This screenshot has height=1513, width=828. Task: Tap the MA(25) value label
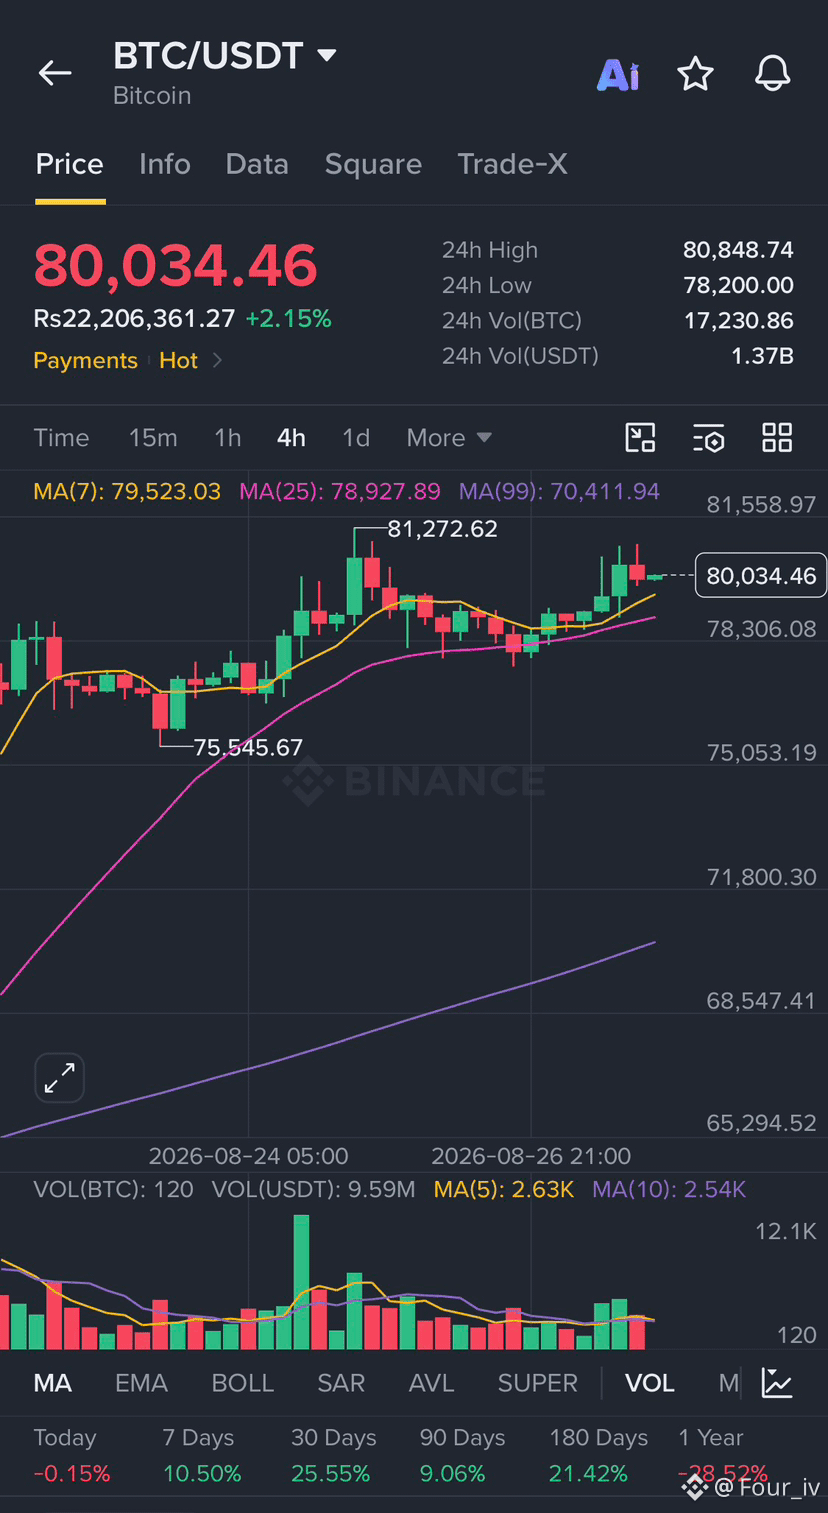(340, 491)
